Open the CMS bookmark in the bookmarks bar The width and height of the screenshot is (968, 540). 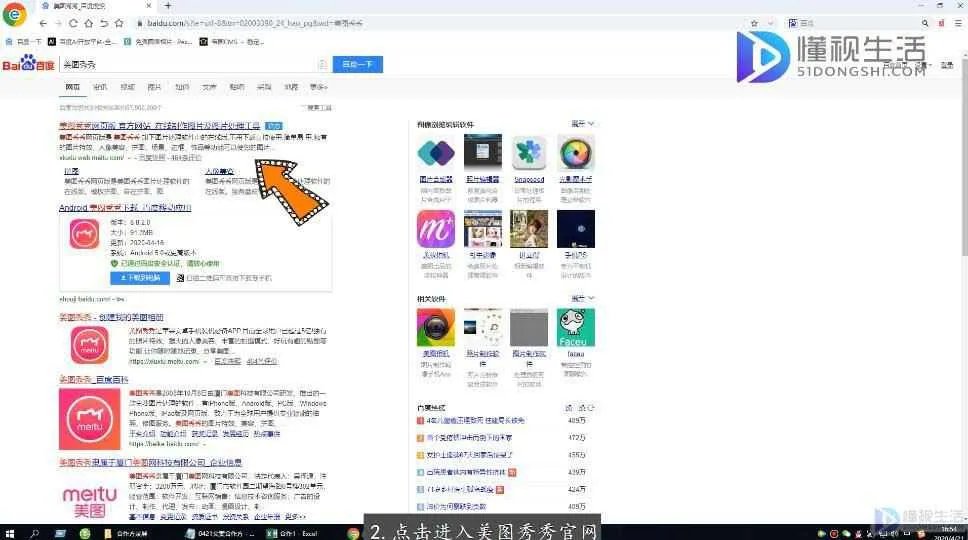click(232, 41)
